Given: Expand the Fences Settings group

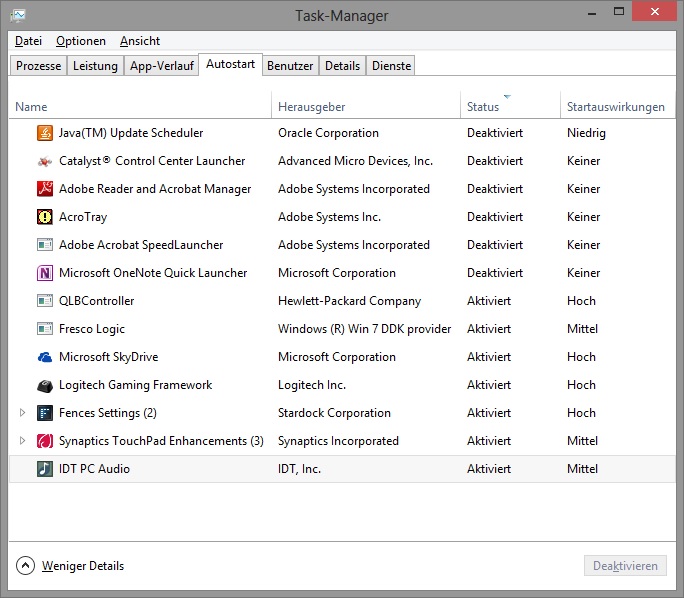Looking at the screenshot, I should [22, 413].
